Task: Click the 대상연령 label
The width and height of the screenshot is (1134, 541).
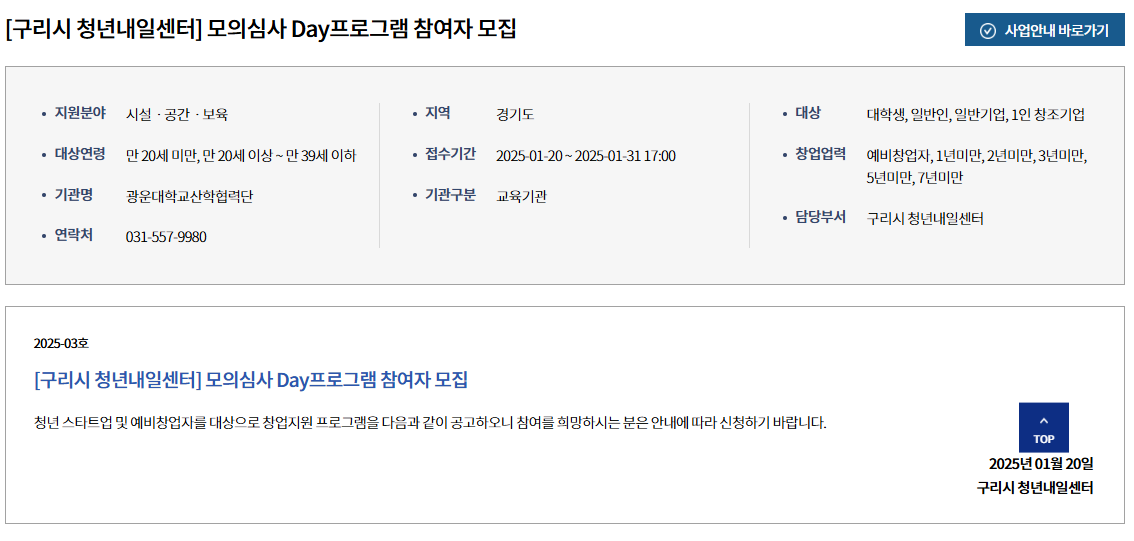Action: coord(80,154)
